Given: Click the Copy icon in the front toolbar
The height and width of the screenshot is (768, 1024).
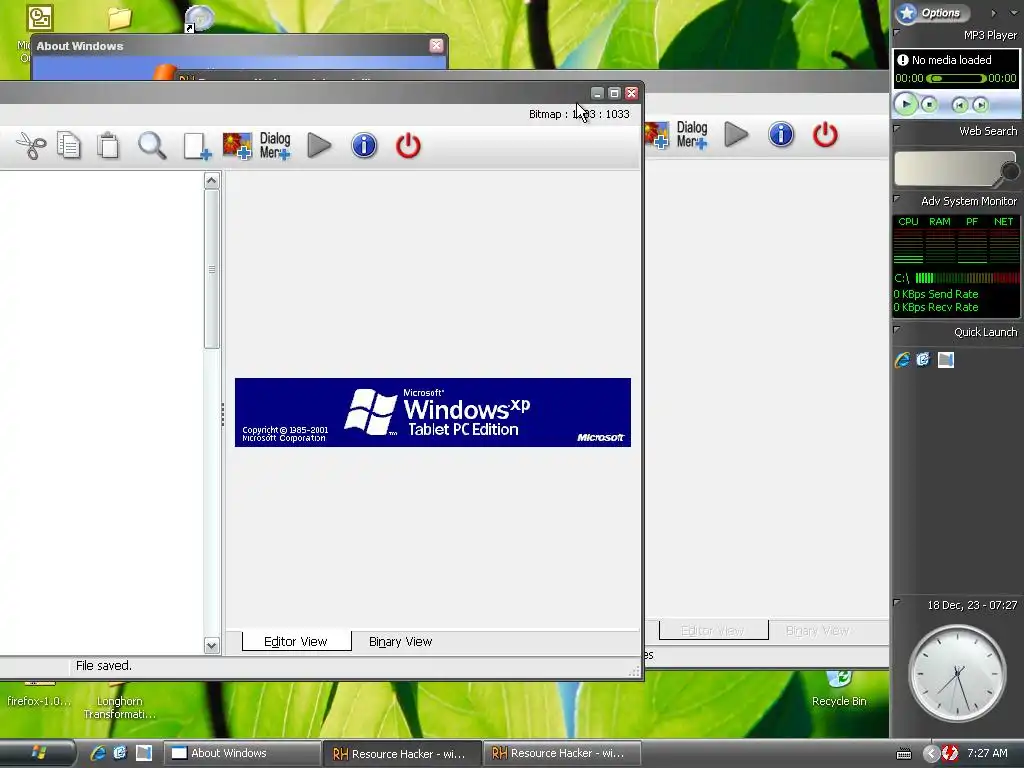Looking at the screenshot, I should click(x=69, y=146).
